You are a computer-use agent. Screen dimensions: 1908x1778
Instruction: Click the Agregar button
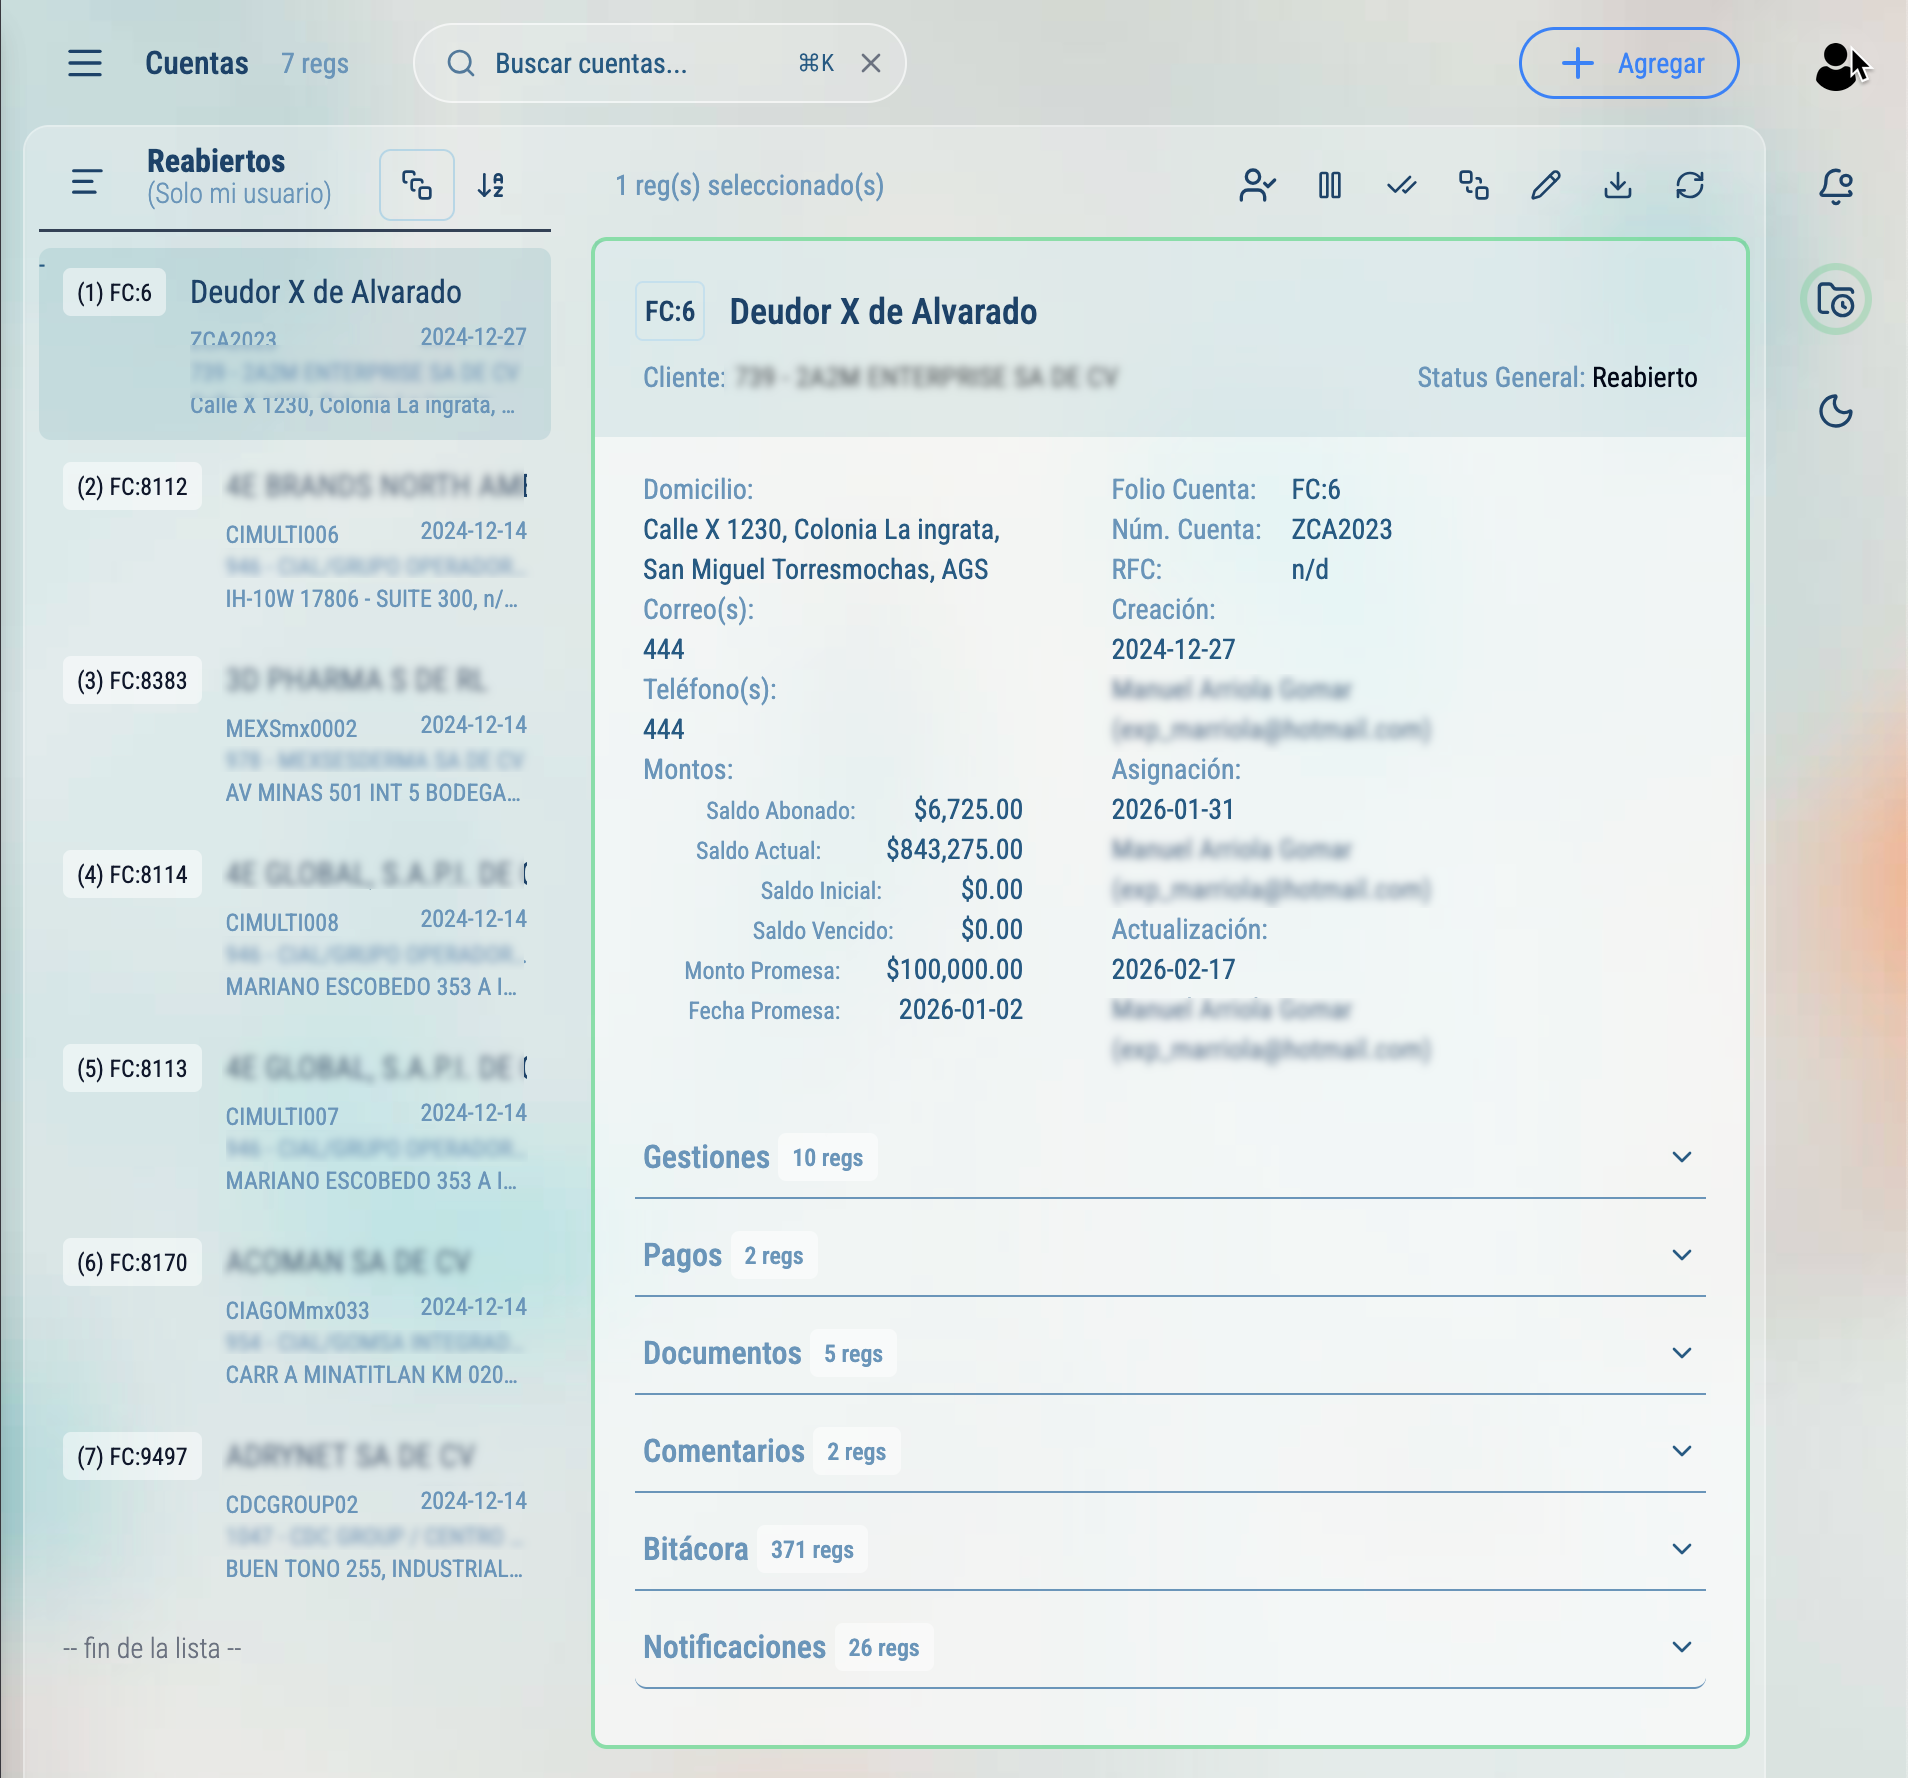1629,63
